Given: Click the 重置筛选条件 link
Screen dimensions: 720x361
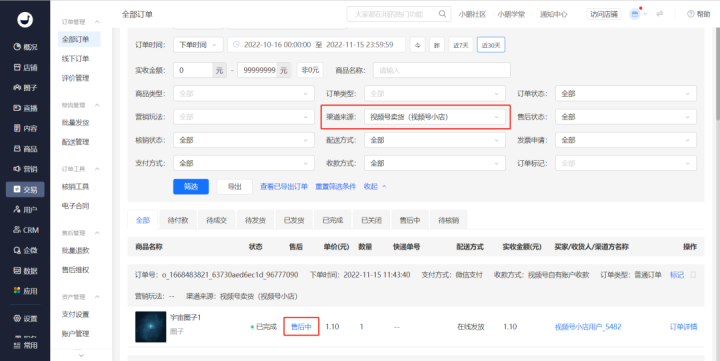Looking at the screenshot, I should pyautogui.click(x=336, y=186).
